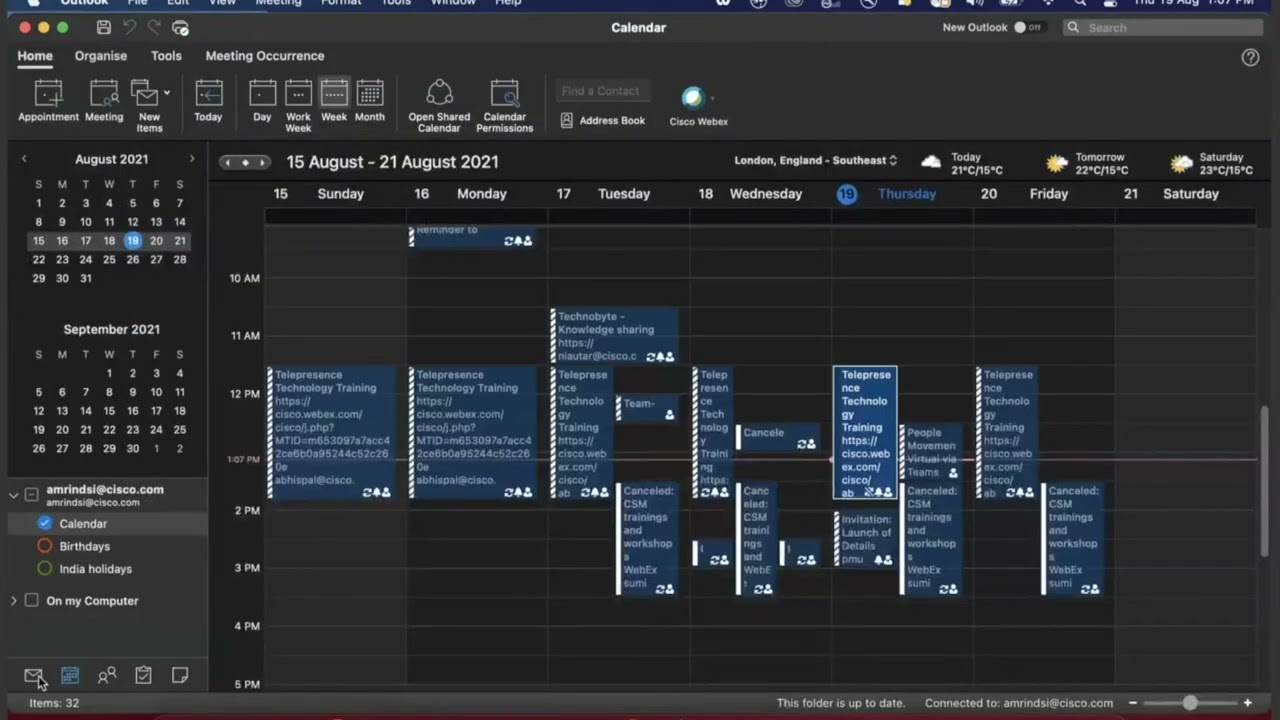Open the Format menu in the menu bar
This screenshot has width=1280, height=720.
click(x=341, y=3)
